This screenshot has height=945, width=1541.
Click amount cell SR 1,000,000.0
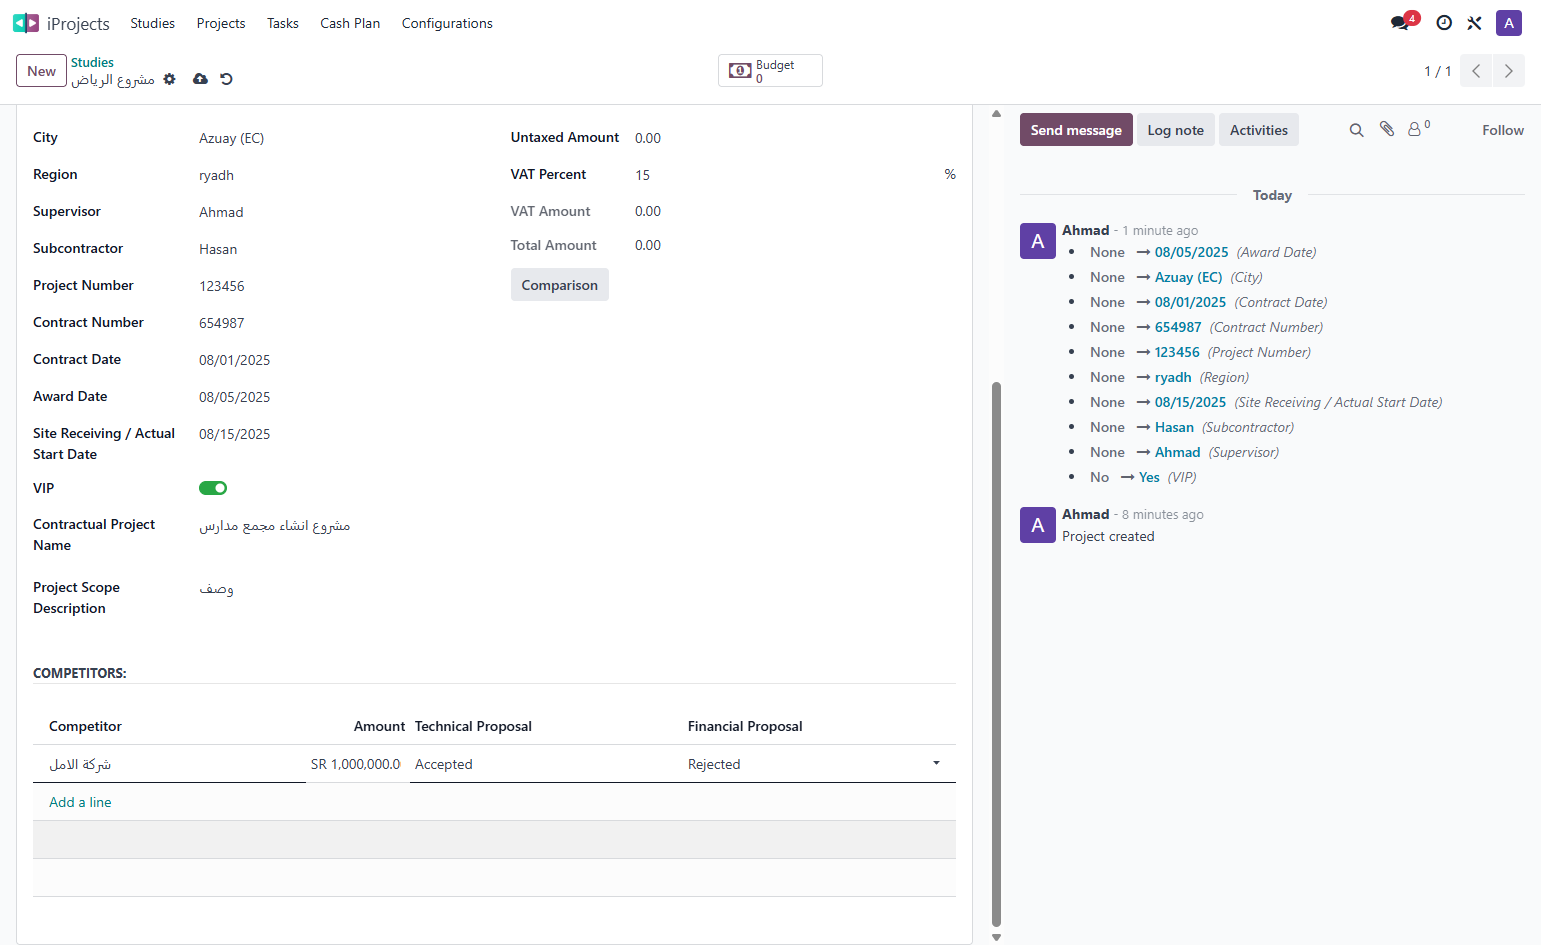point(356,764)
